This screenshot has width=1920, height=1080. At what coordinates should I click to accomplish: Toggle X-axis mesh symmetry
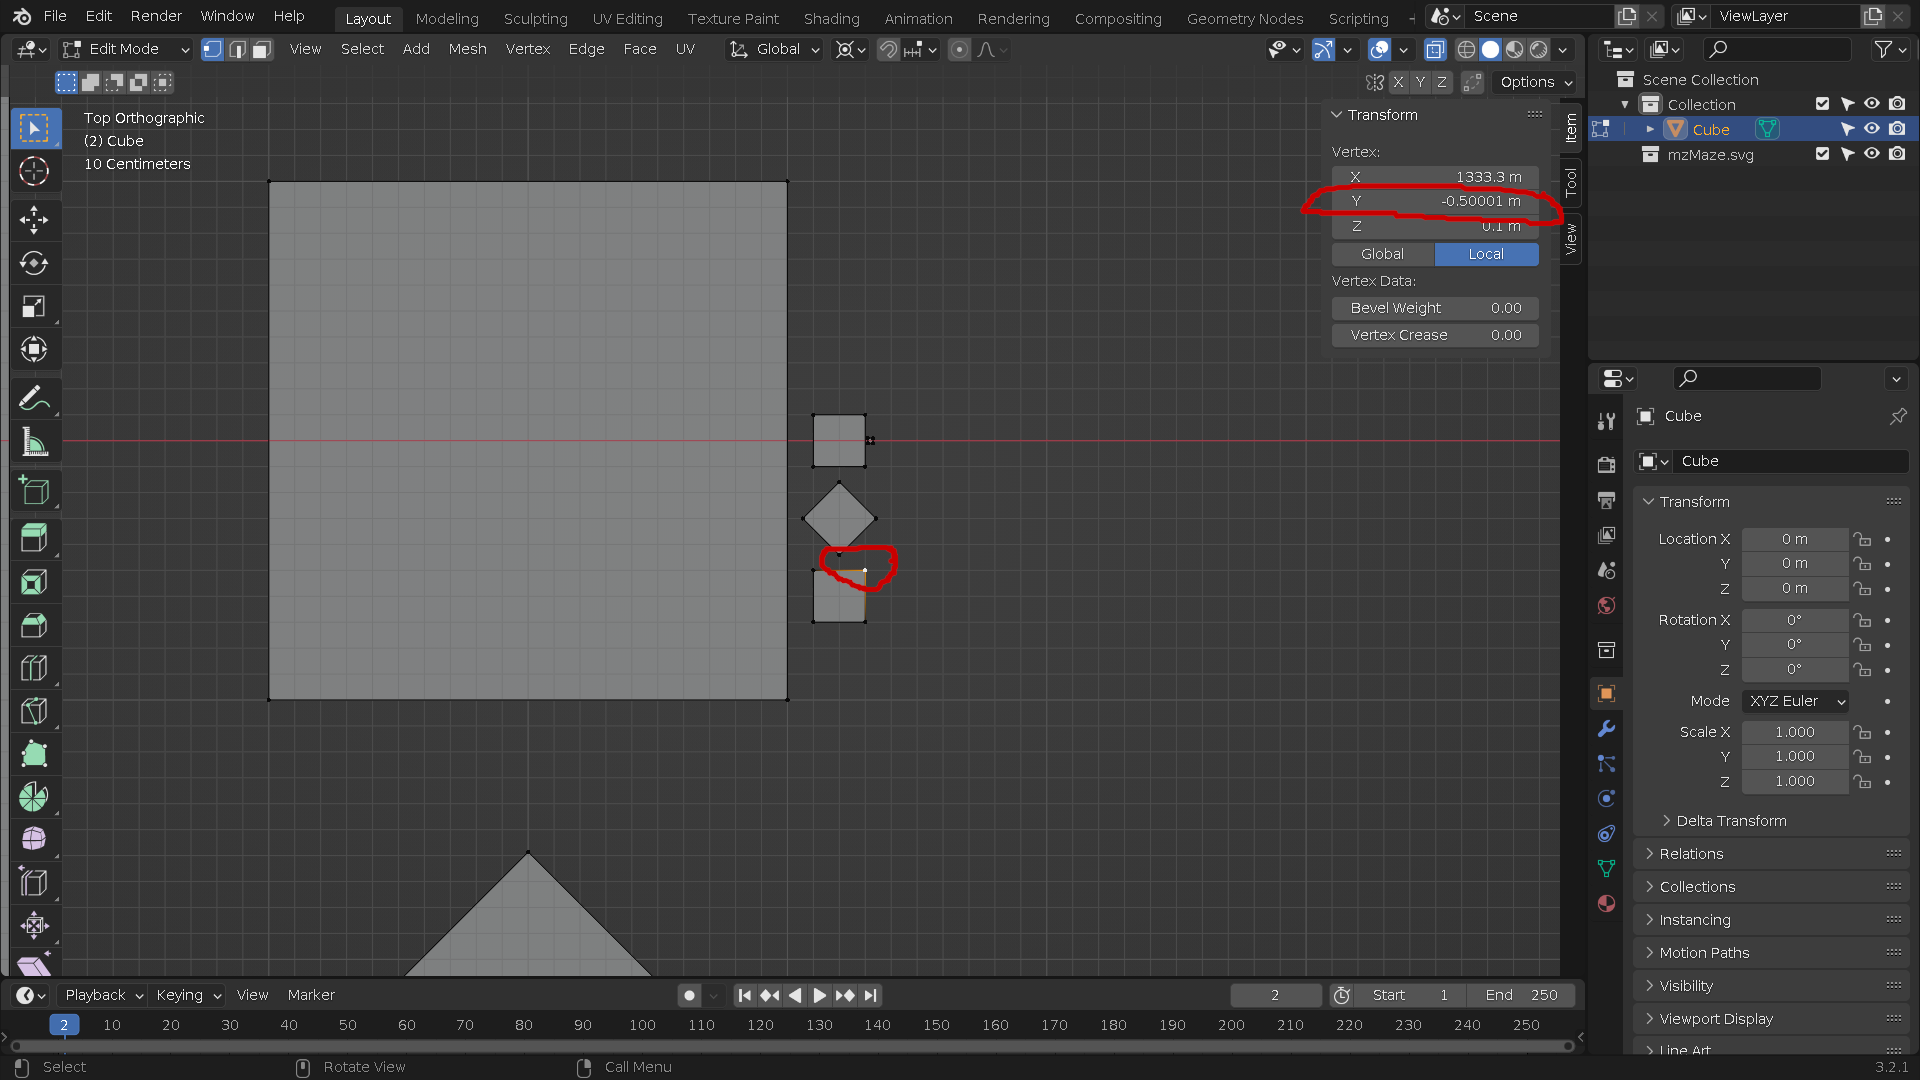pyautogui.click(x=1398, y=82)
